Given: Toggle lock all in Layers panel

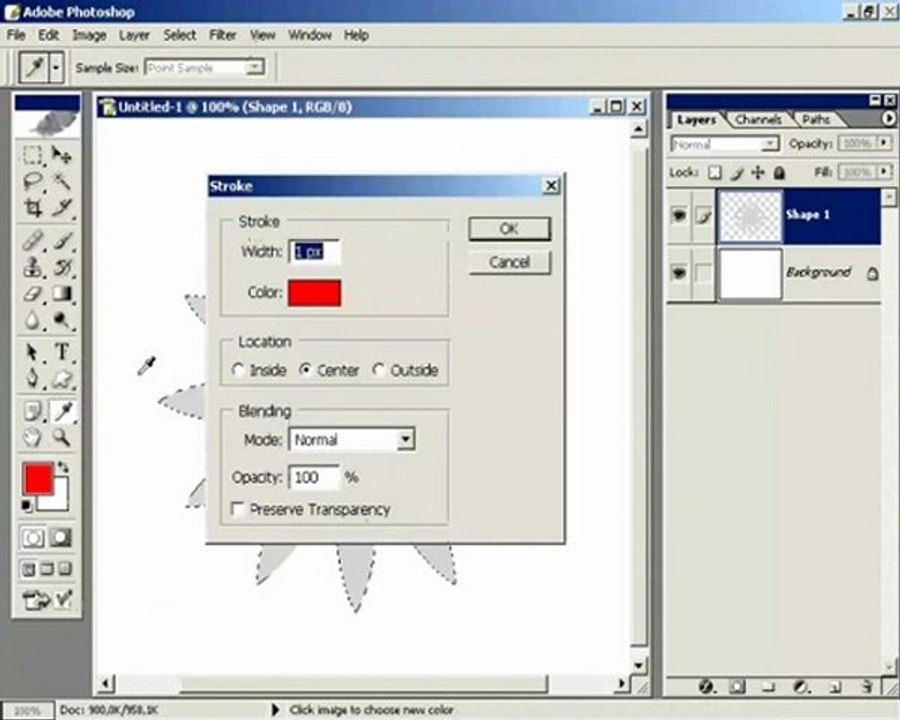Looking at the screenshot, I should pyautogui.click(x=779, y=172).
